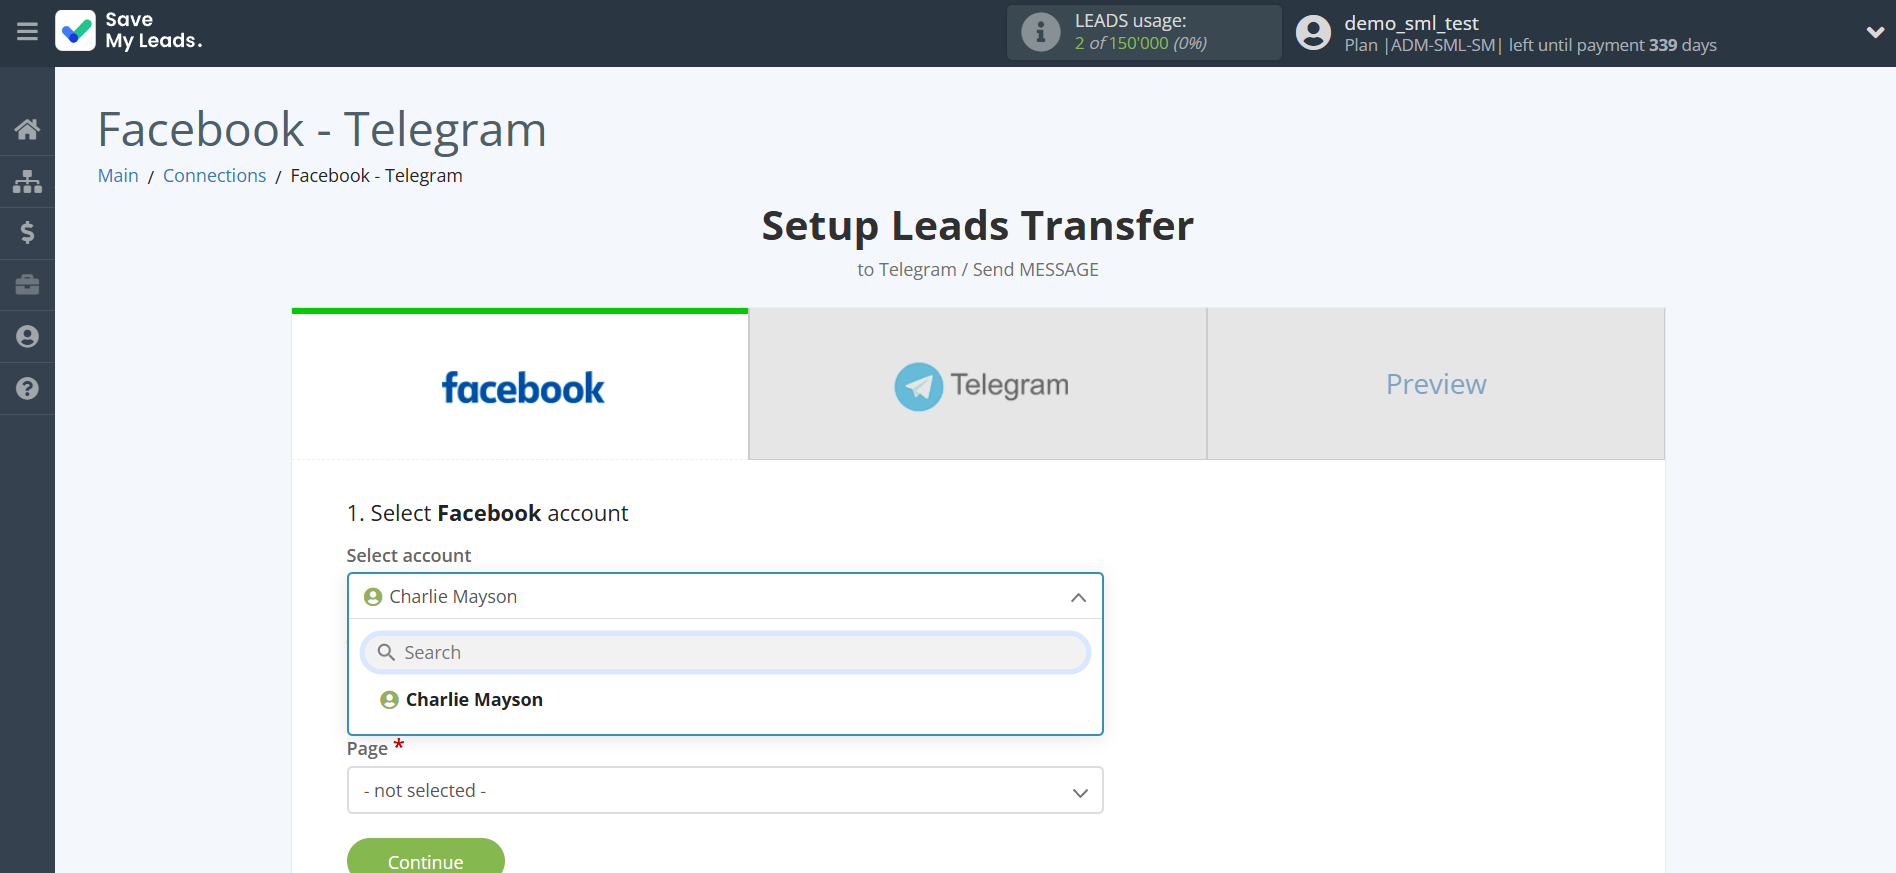Open the Page dropdown
1896x873 pixels.
tap(724, 790)
